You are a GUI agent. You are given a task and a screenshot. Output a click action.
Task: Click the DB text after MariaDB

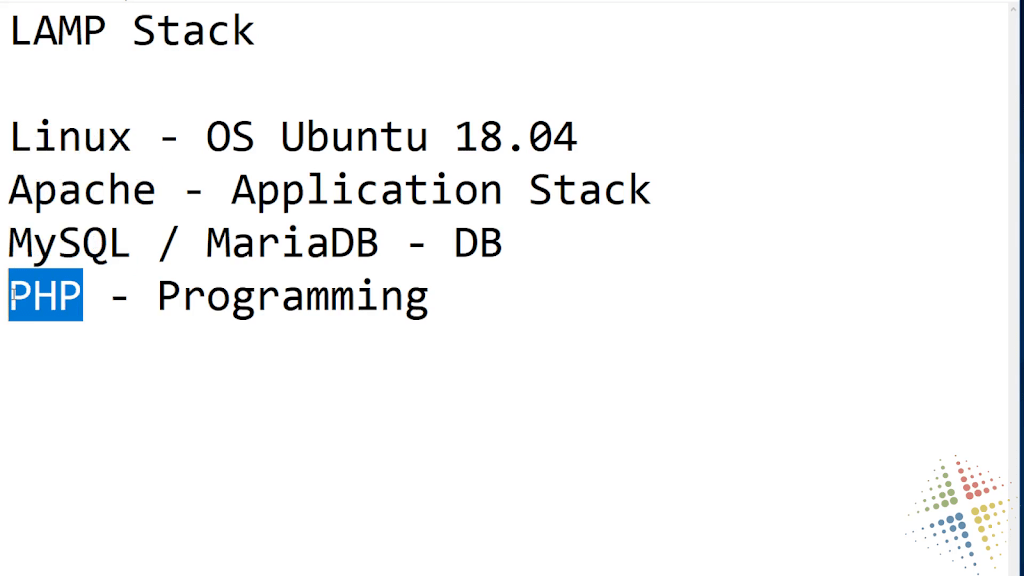coord(478,243)
